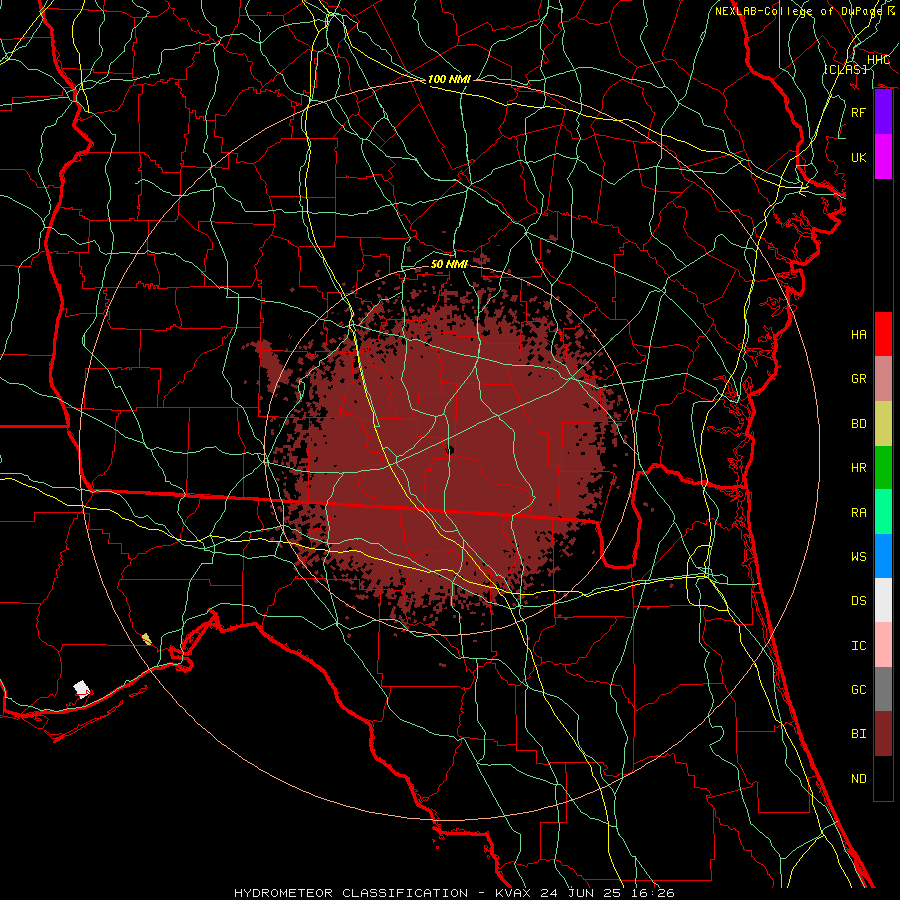Click the IC legend label
The width and height of the screenshot is (900, 900).
click(858, 646)
